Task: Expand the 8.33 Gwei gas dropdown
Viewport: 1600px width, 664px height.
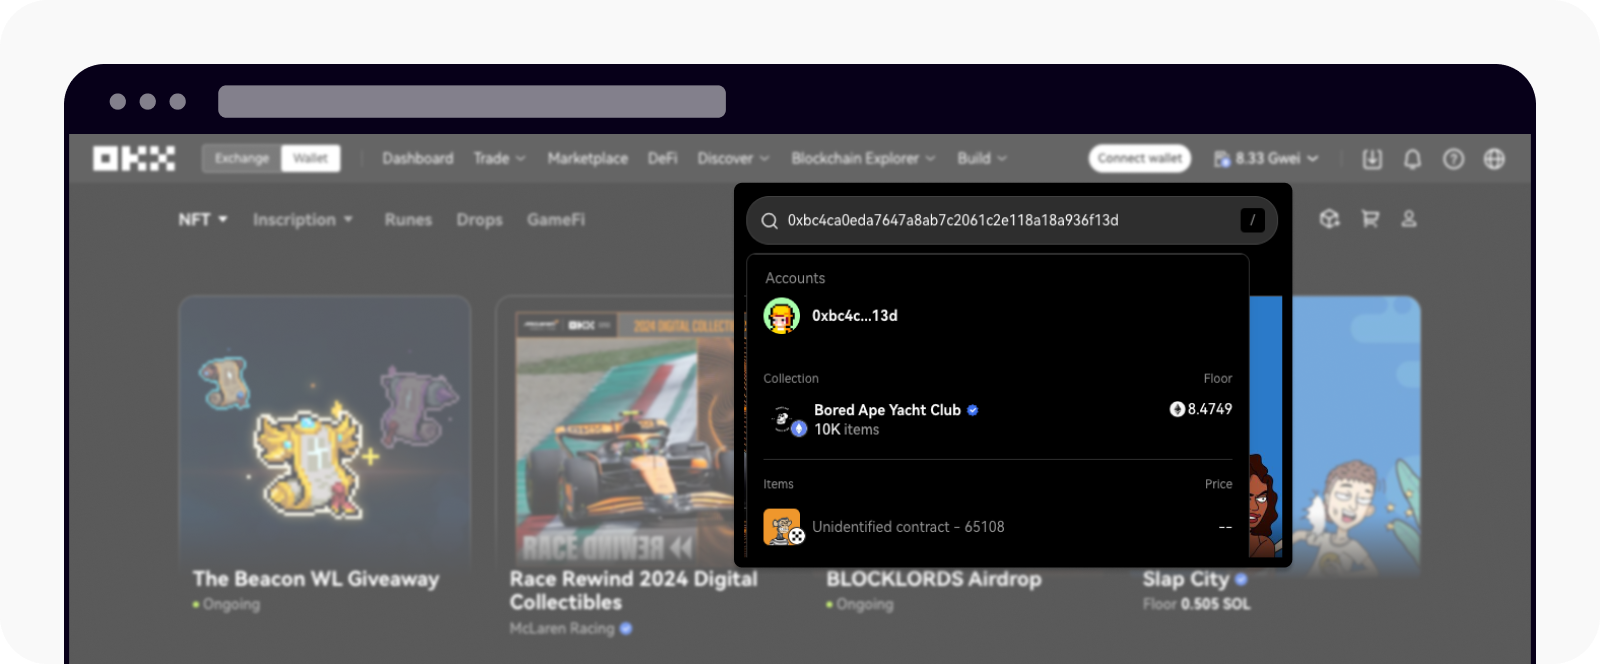Action: [x=1266, y=159]
